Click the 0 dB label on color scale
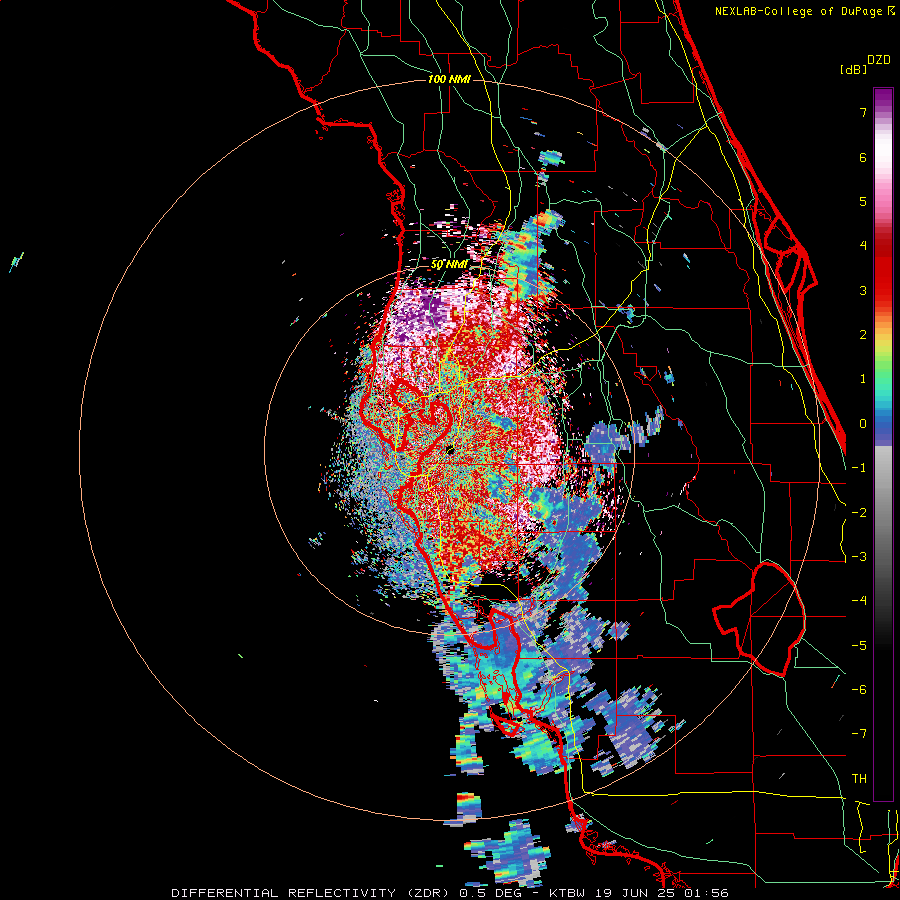900x900 pixels. [863, 424]
